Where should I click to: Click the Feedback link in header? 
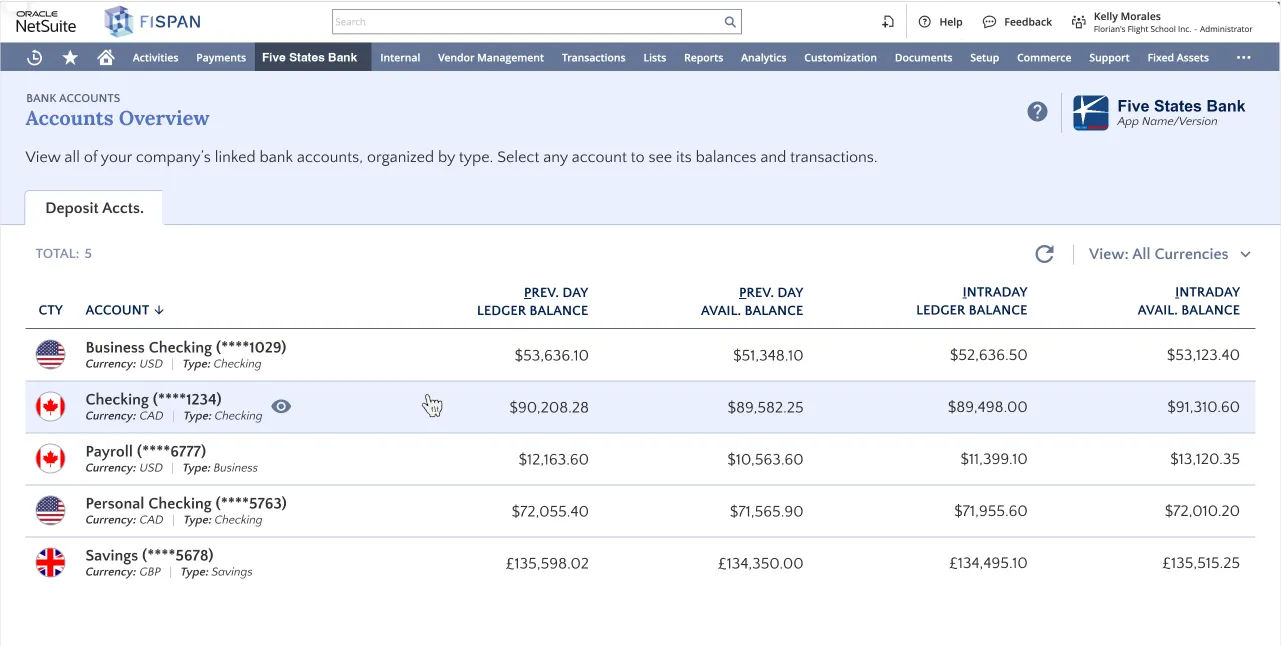(x=1028, y=22)
